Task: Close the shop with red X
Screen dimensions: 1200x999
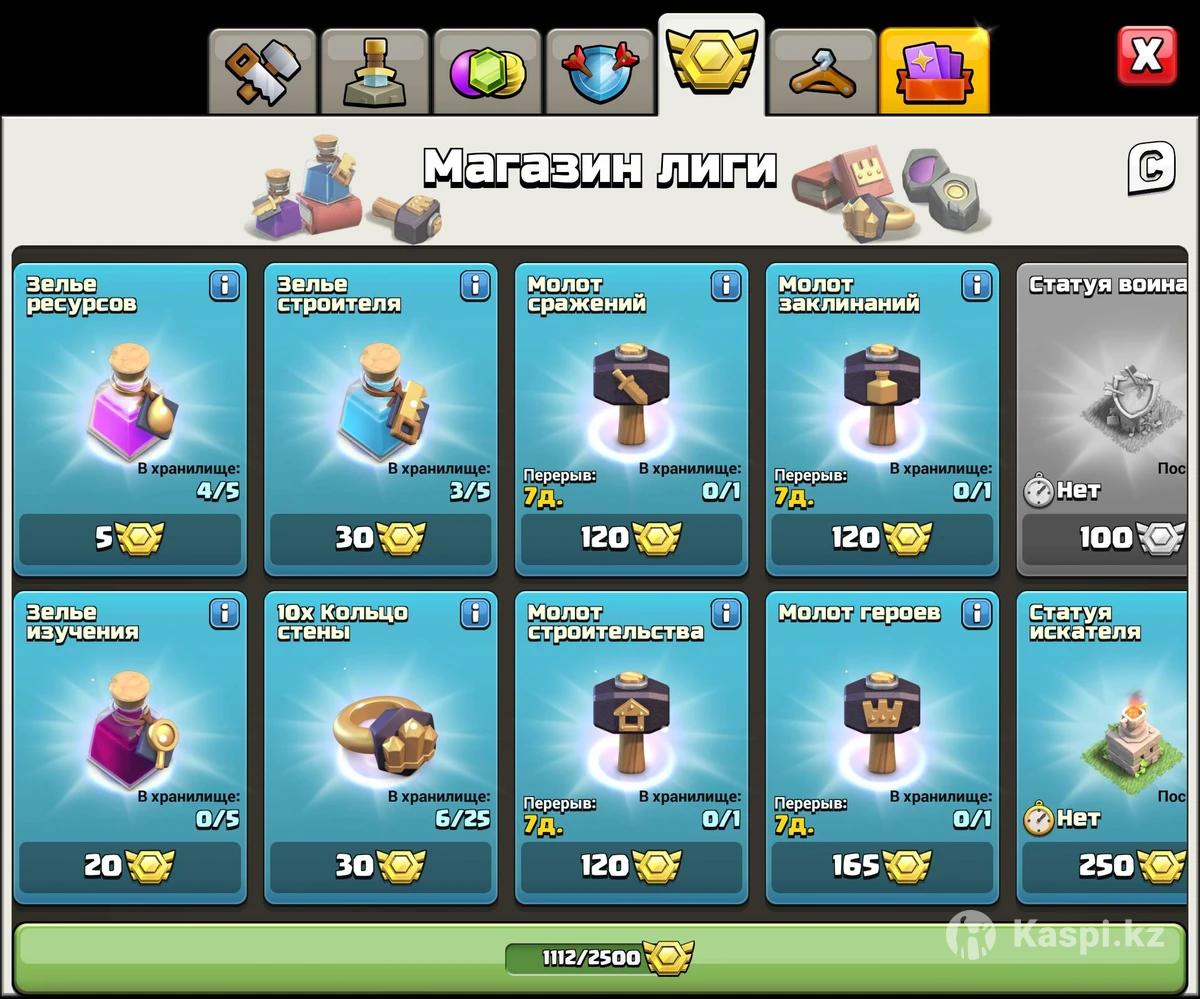Action: (1146, 56)
